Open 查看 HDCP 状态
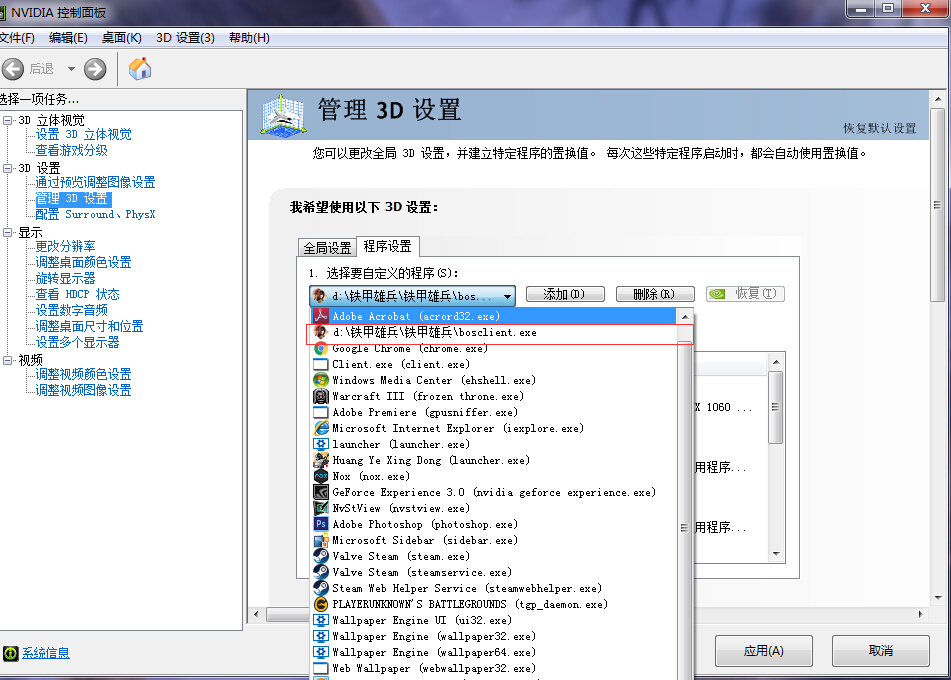Viewport: 951px width, 680px height. point(77,294)
